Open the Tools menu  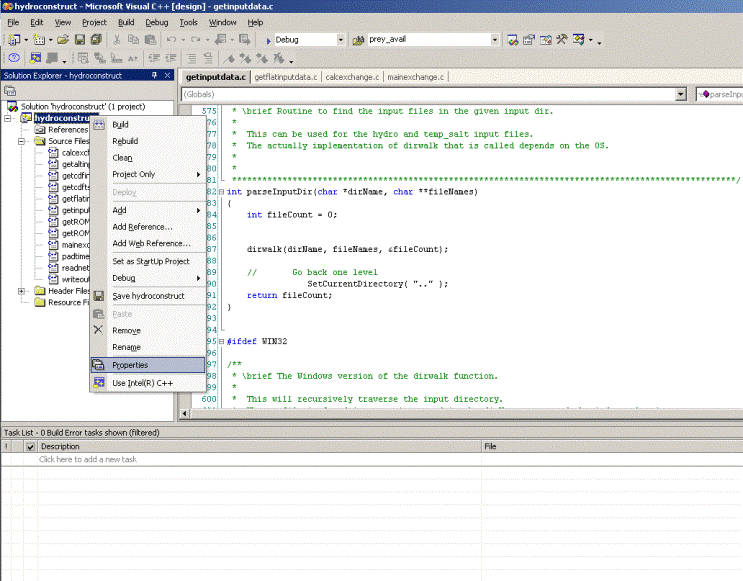pyautogui.click(x=188, y=21)
